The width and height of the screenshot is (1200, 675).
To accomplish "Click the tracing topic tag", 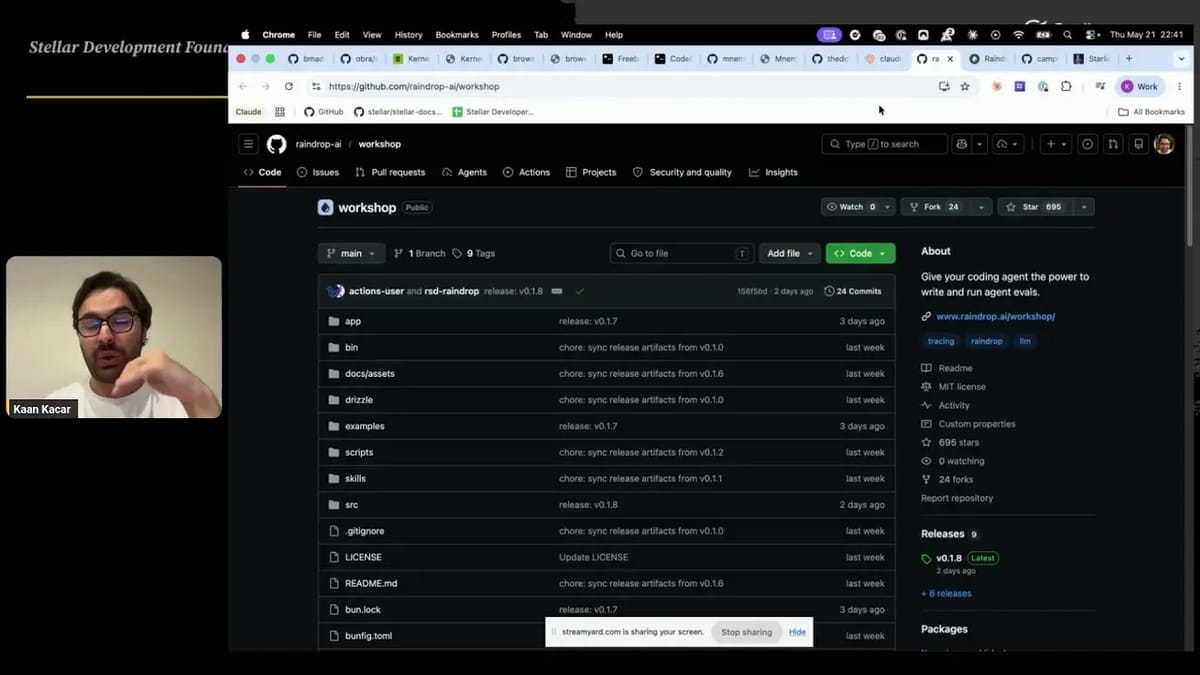I will pyautogui.click(x=941, y=341).
